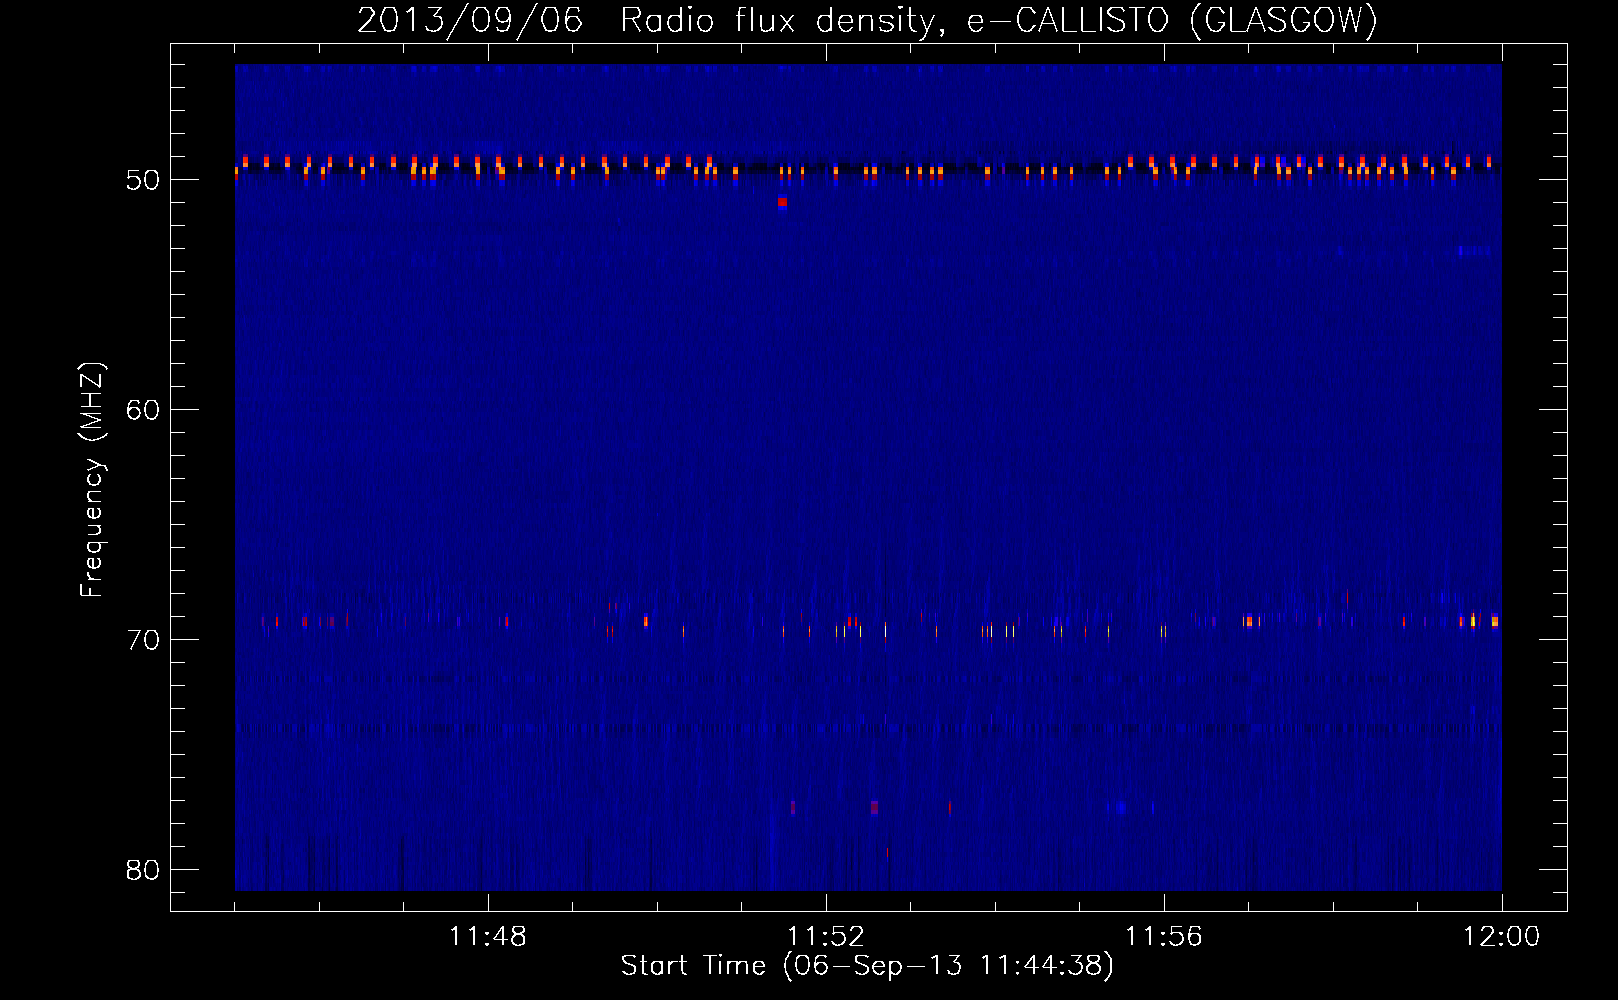Select the 50 MHz frequency tick label

(143, 180)
